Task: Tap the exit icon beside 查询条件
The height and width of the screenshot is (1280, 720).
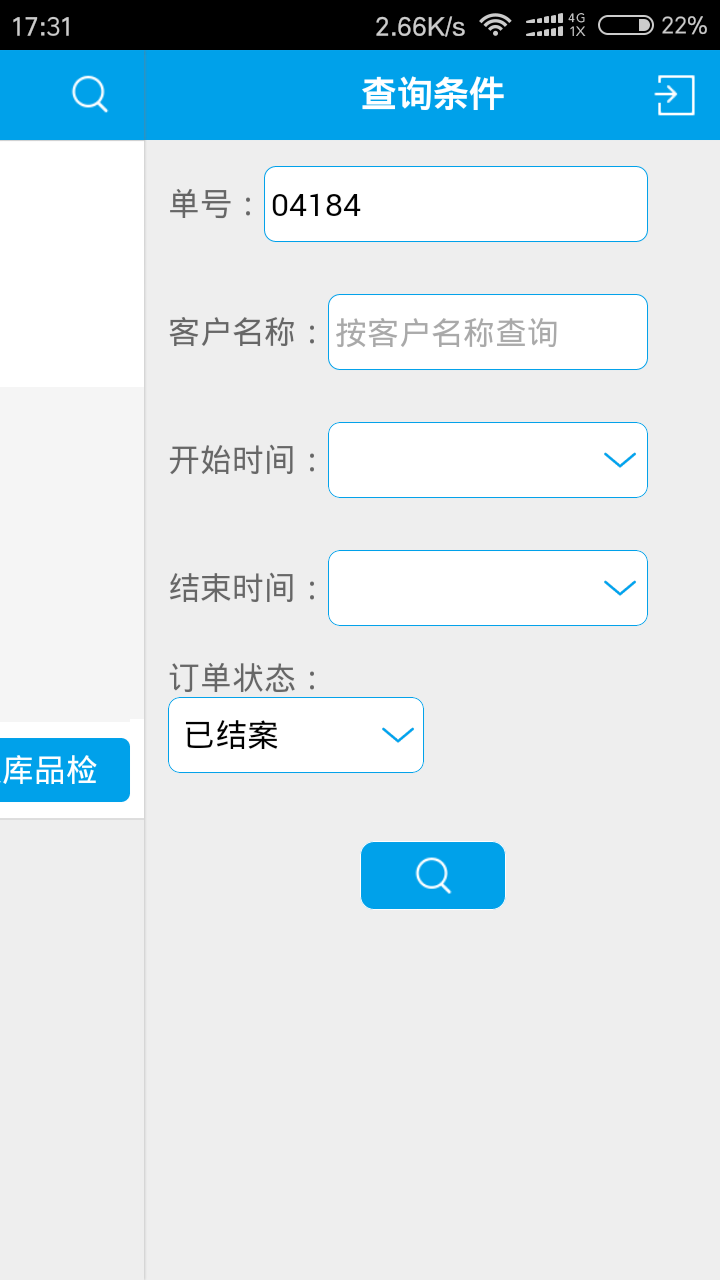Action: point(674,95)
